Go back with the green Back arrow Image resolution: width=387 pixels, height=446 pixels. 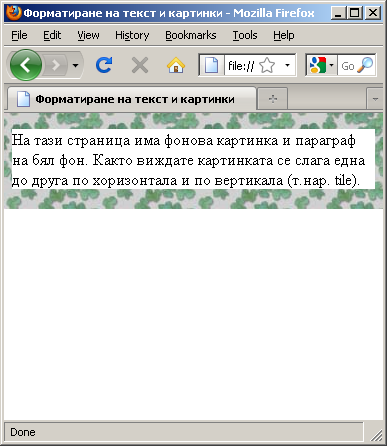[26, 65]
